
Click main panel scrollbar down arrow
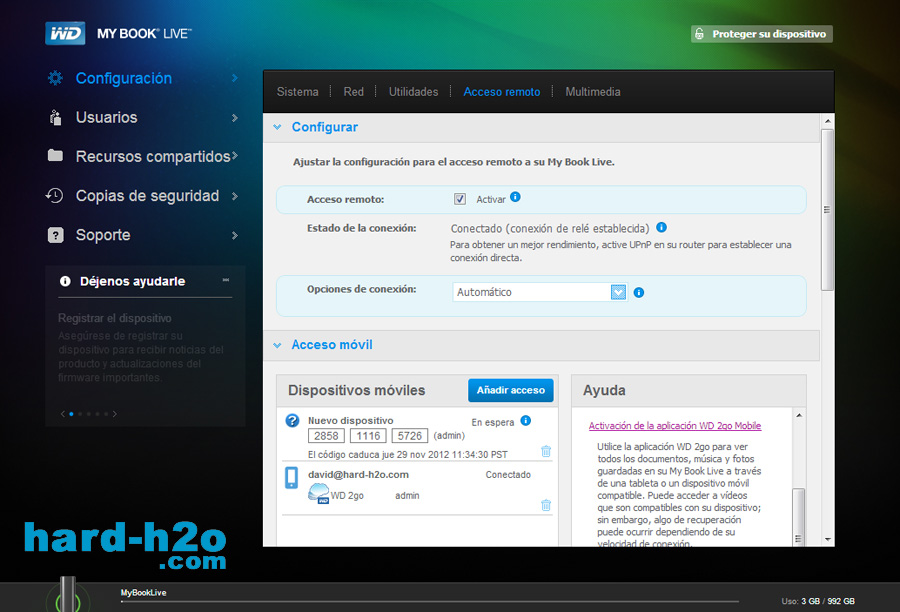827,539
